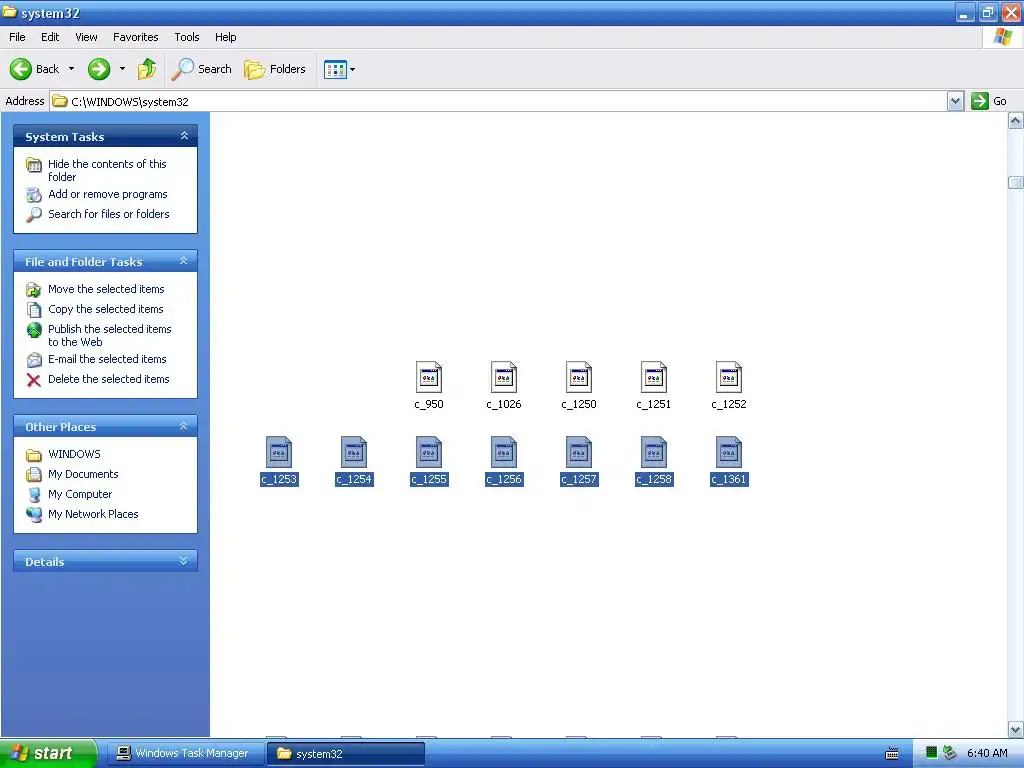Click the Windows flag logo throbber

click(1002, 37)
